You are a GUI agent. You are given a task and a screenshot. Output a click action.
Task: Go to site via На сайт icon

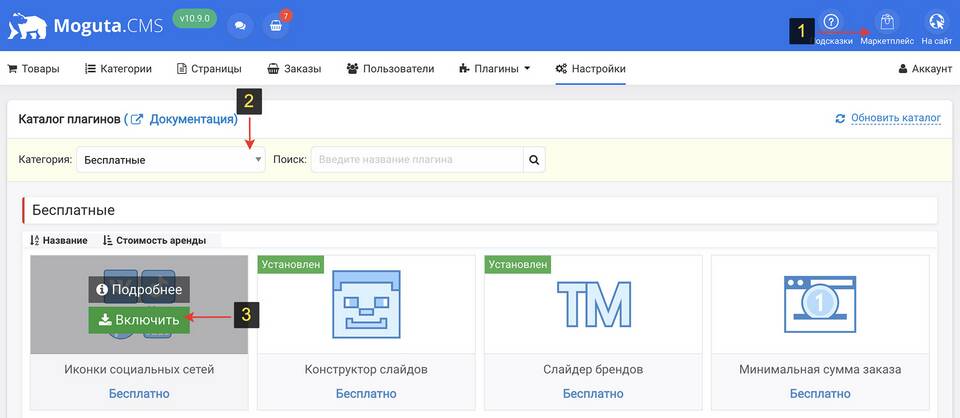click(936, 22)
